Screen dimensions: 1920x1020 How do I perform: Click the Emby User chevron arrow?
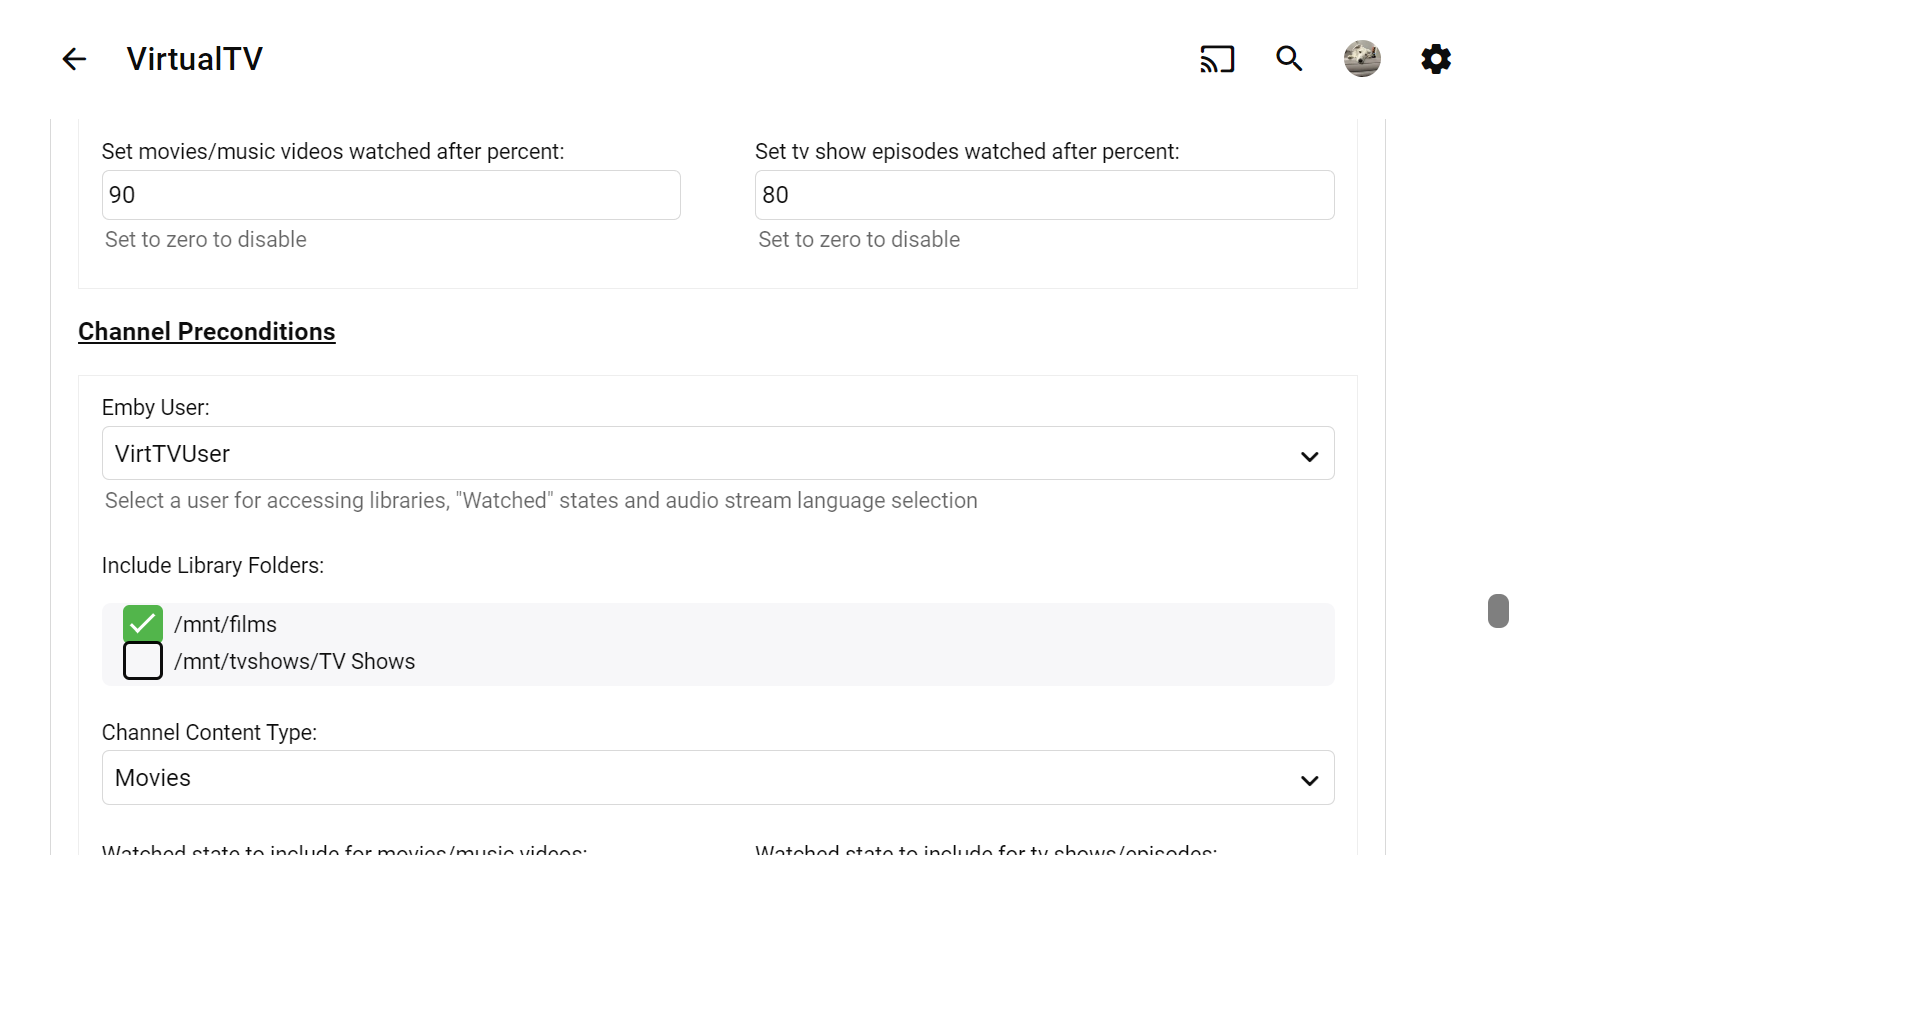tap(1309, 456)
